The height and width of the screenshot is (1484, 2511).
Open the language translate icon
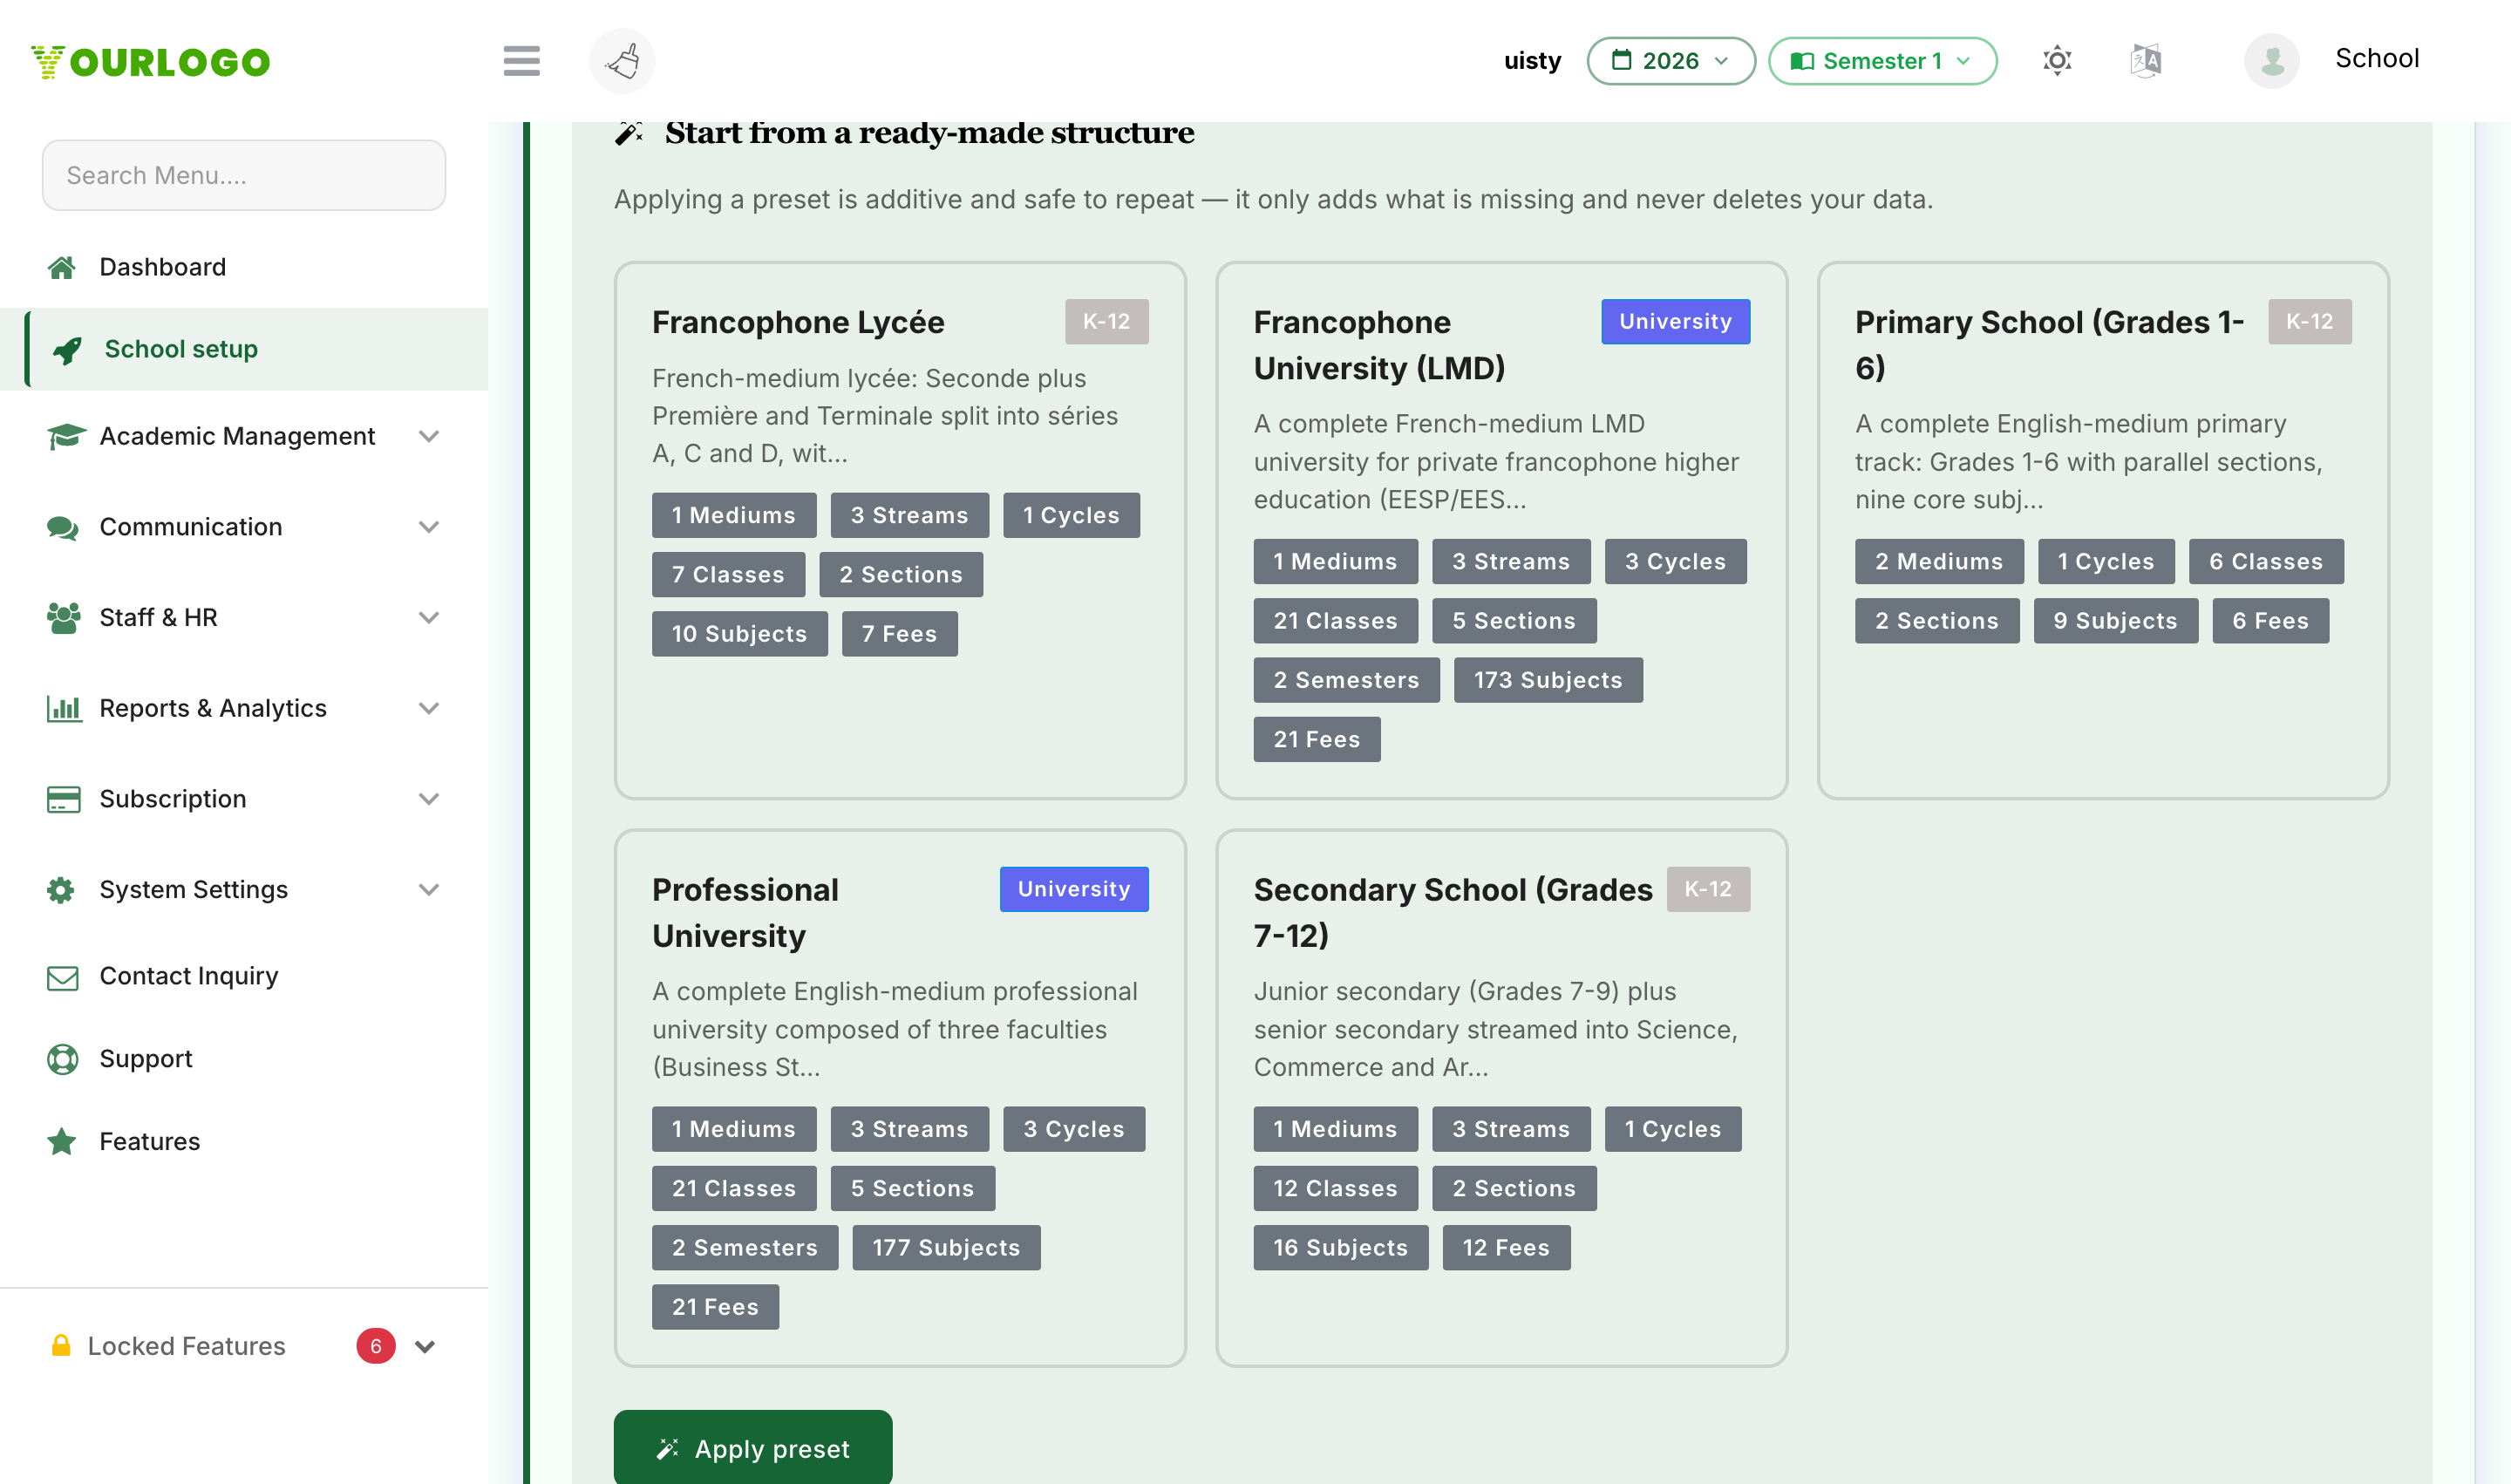(2145, 61)
